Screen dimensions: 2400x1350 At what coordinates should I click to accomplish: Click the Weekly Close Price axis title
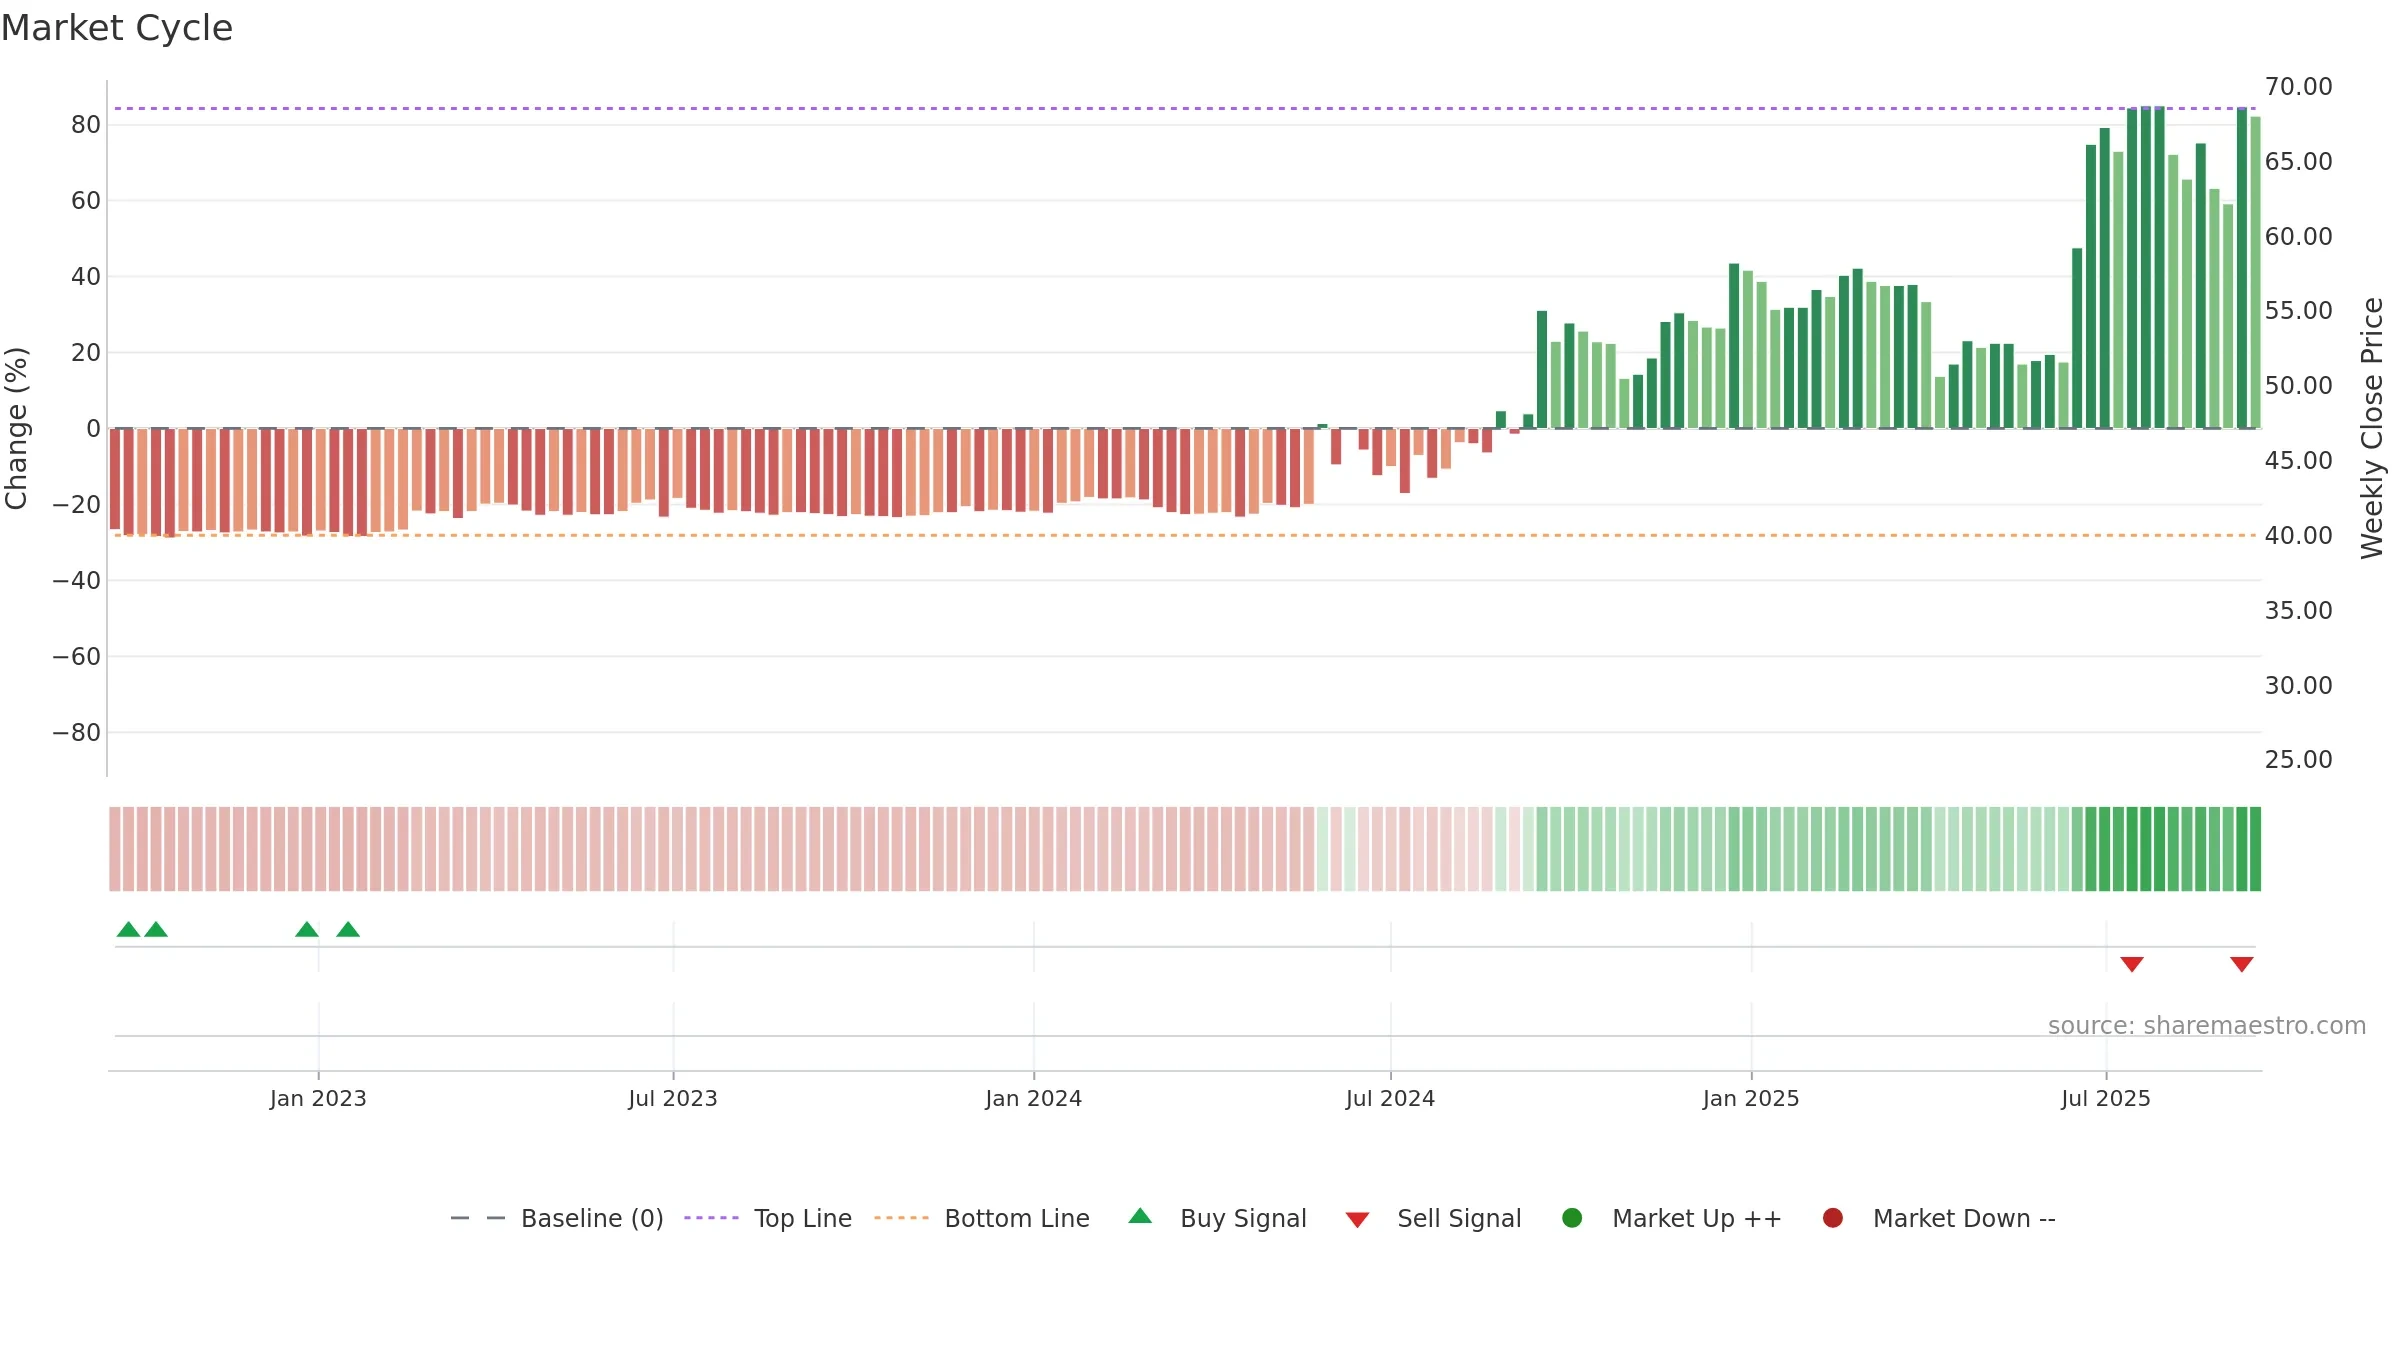coord(2372,428)
